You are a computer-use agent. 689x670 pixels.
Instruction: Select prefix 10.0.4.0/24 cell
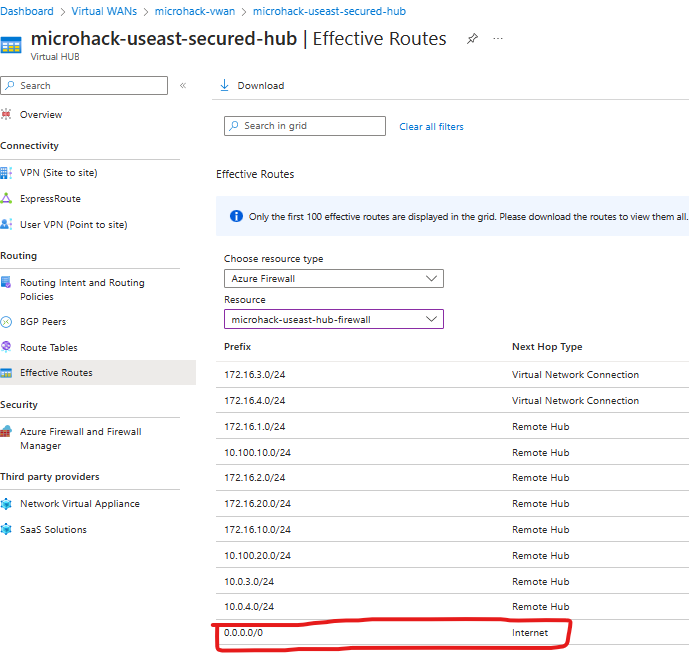click(249, 606)
